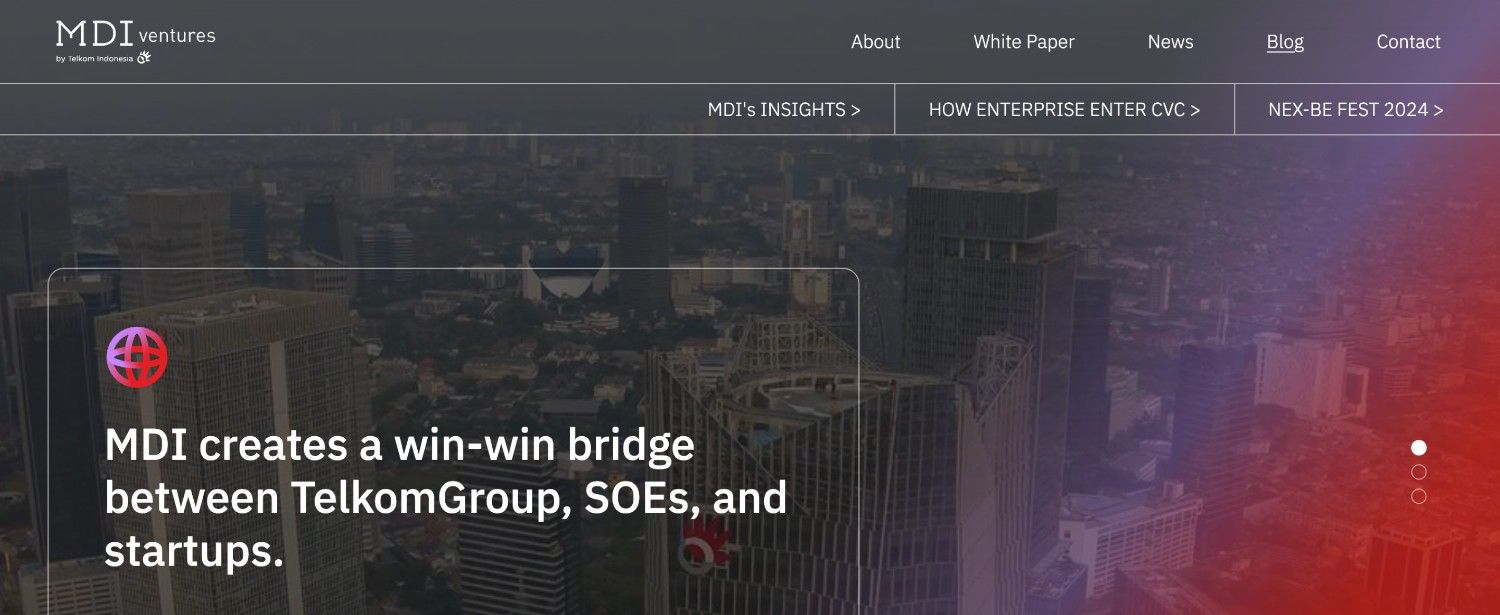Image resolution: width=1500 pixels, height=615 pixels.
Task: Open the About menu item
Action: [875, 42]
